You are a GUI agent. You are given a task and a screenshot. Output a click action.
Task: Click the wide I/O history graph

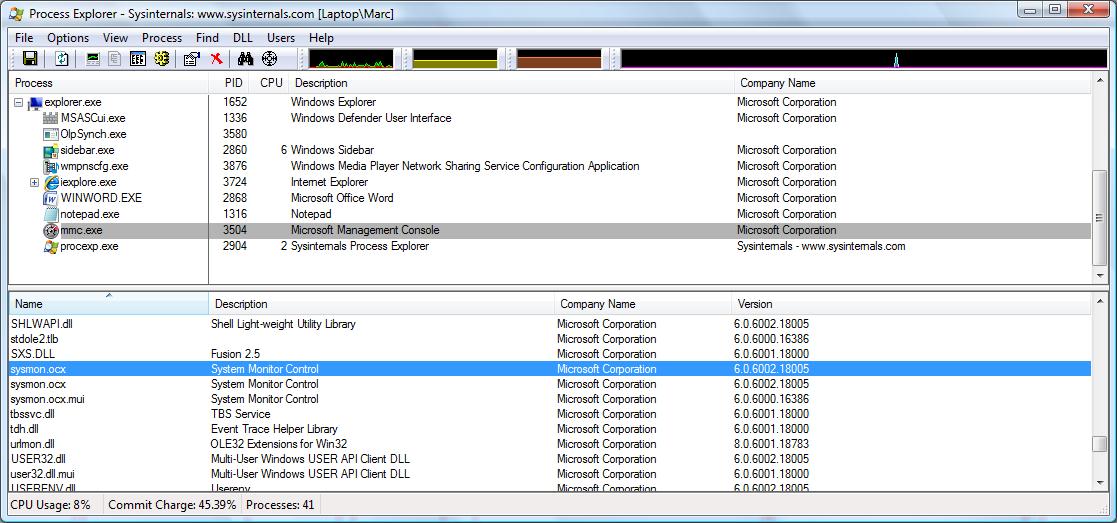[x=863, y=59]
